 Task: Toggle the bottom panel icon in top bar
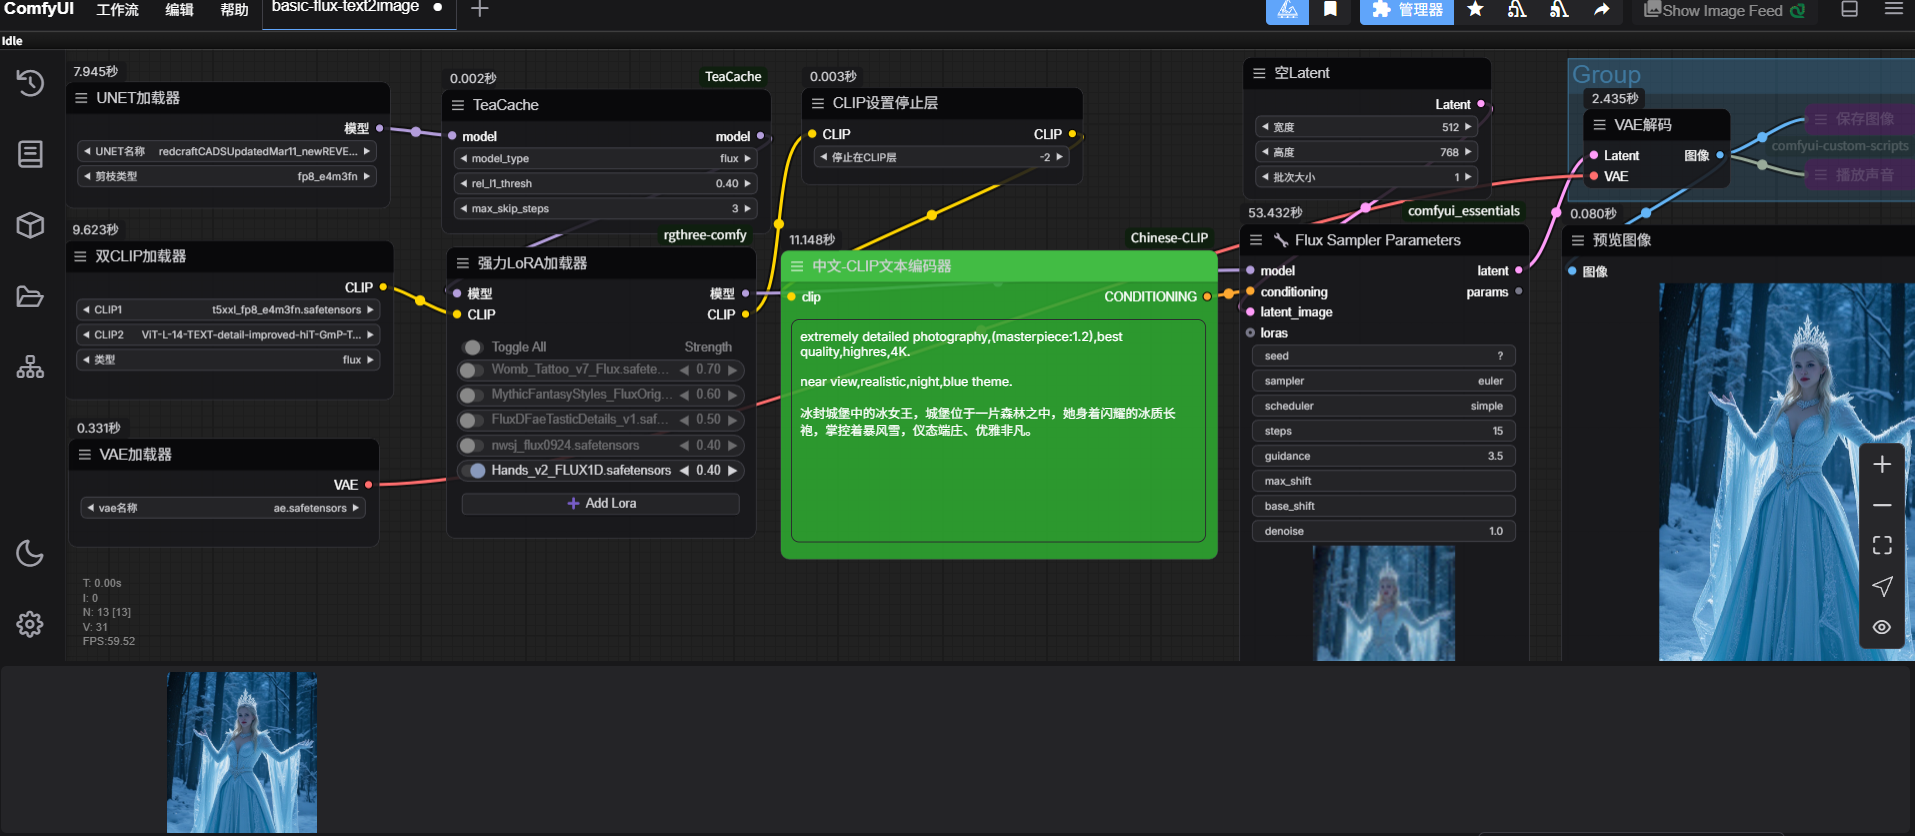pyautogui.click(x=1850, y=9)
